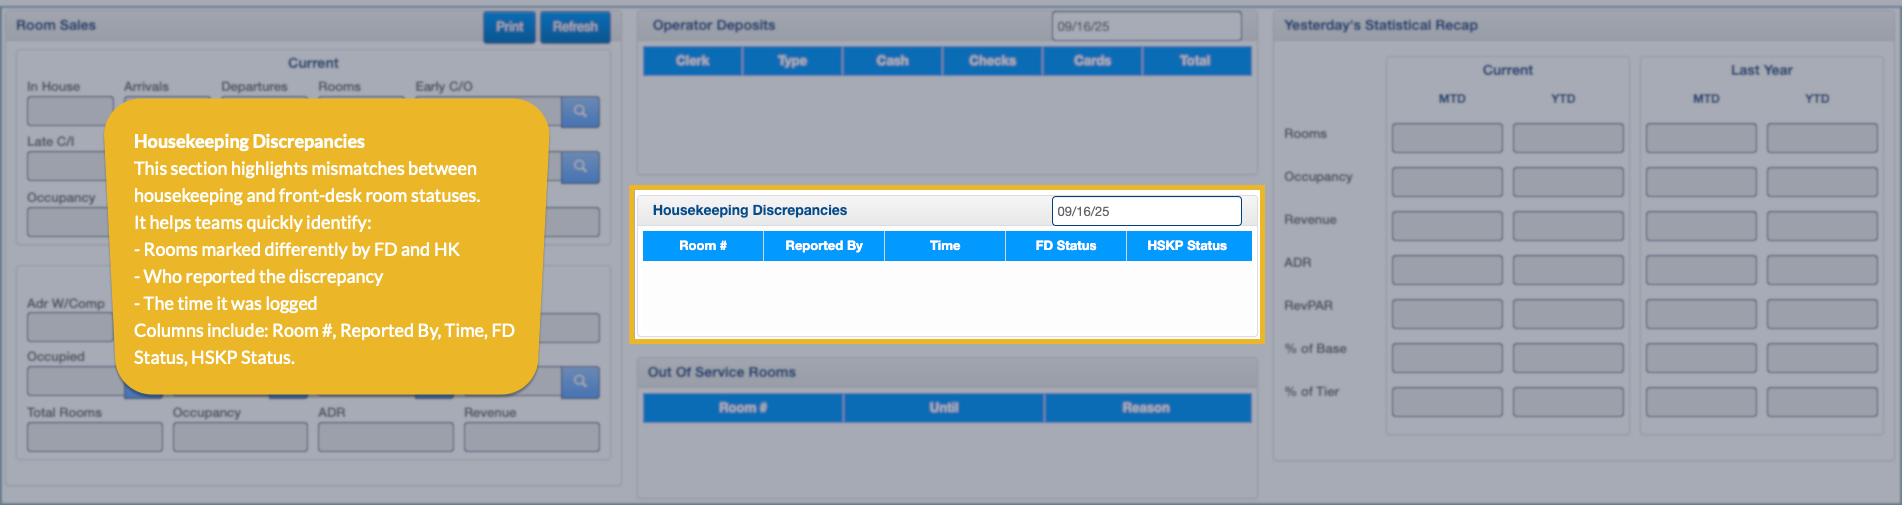Click the Print button in Room Sales
This screenshot has height=505, width=1902.
click(x=509, y=27)
